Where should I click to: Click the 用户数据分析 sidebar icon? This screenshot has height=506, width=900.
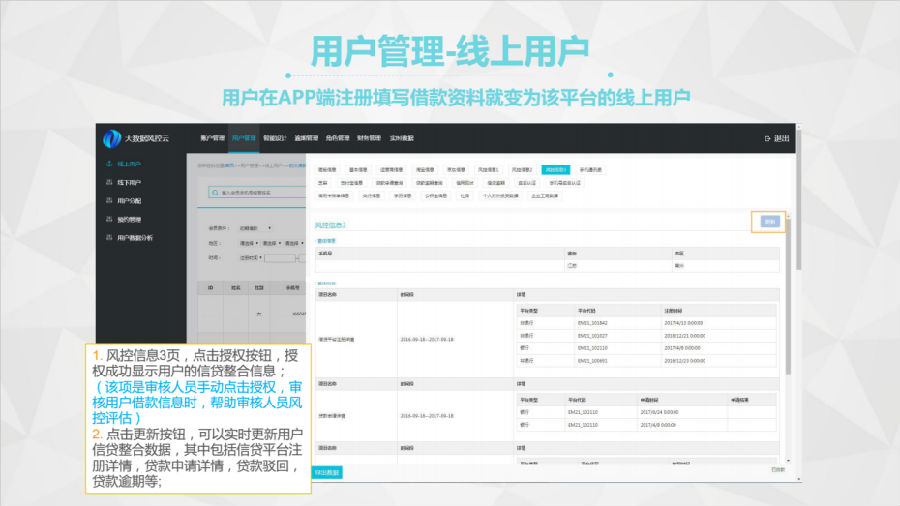pyautogui.click(x=109, y=237)
